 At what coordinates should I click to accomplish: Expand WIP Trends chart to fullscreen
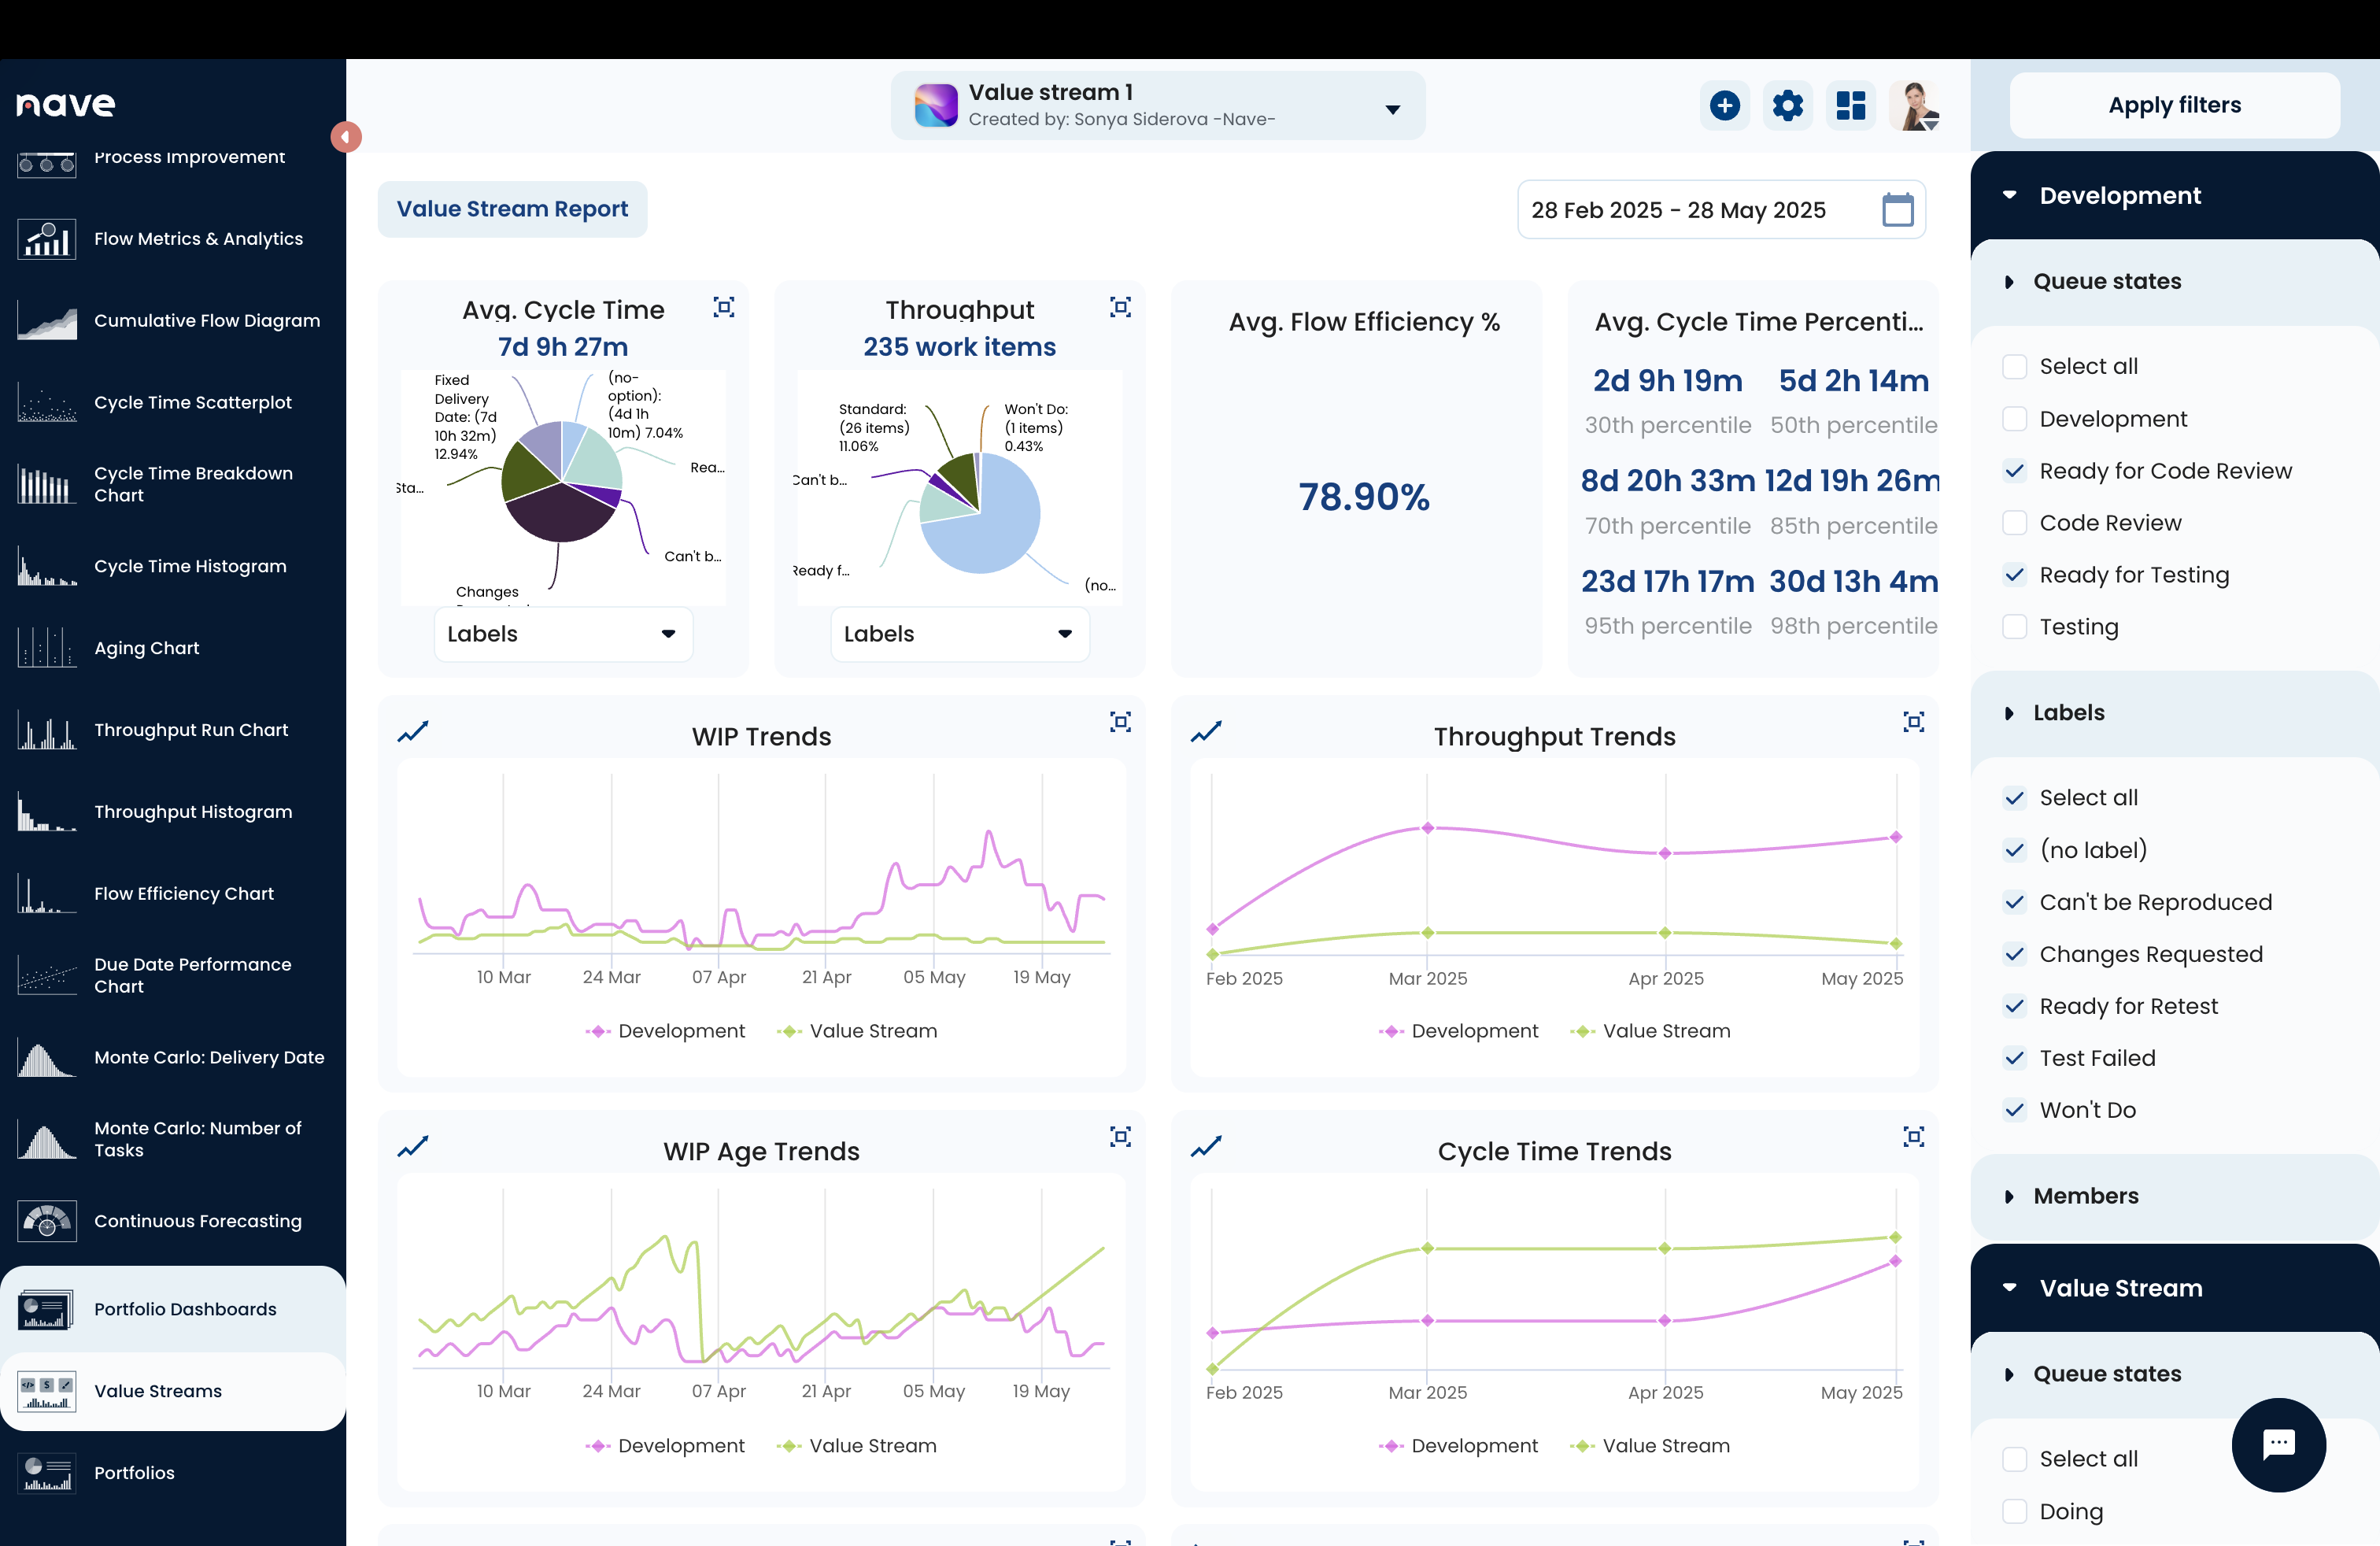(1120, 722)
